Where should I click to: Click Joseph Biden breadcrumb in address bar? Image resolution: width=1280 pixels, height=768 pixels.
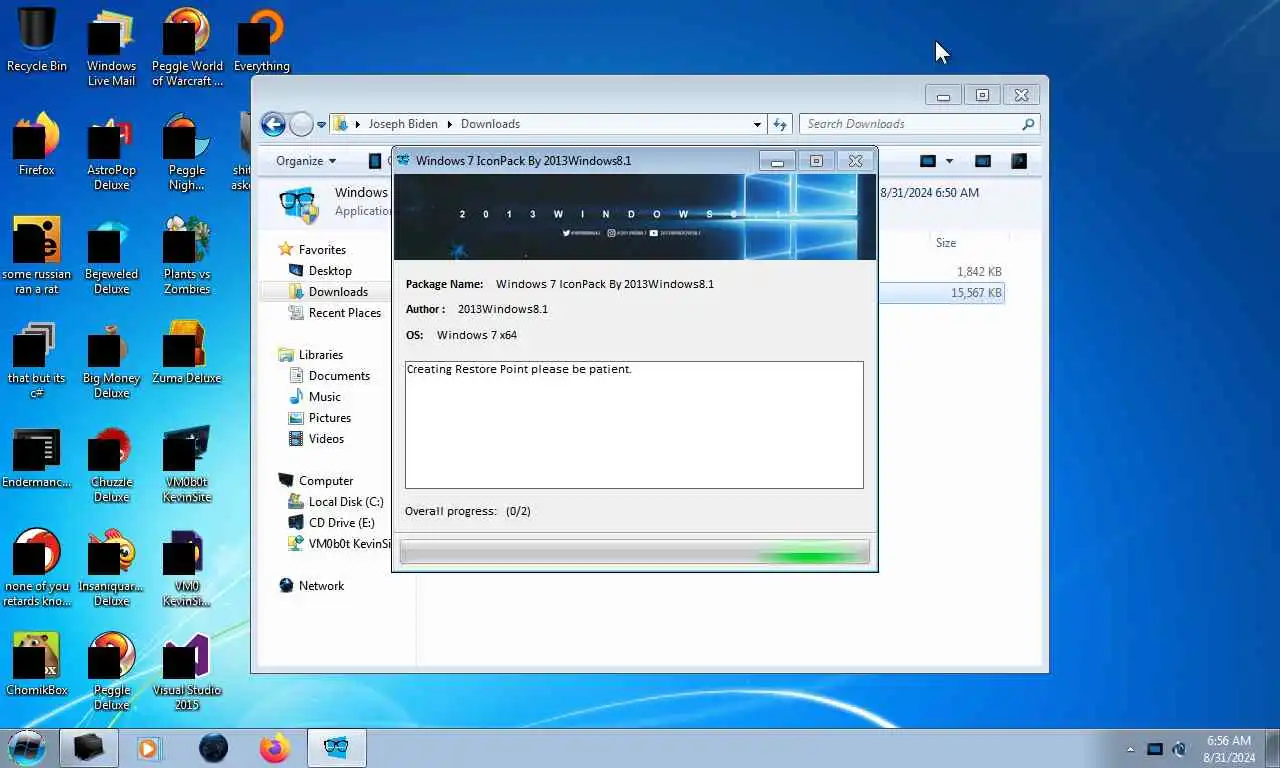point(403,124)
